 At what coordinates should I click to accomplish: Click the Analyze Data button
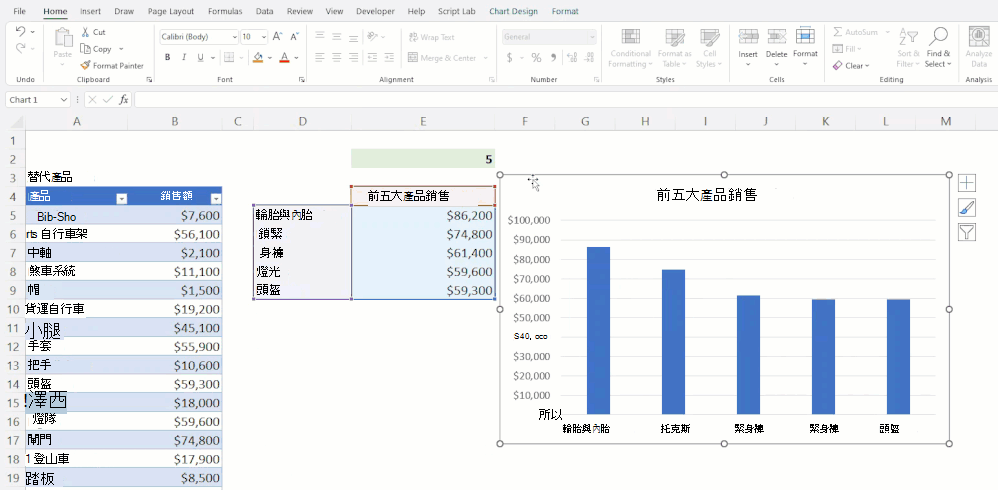979,48
